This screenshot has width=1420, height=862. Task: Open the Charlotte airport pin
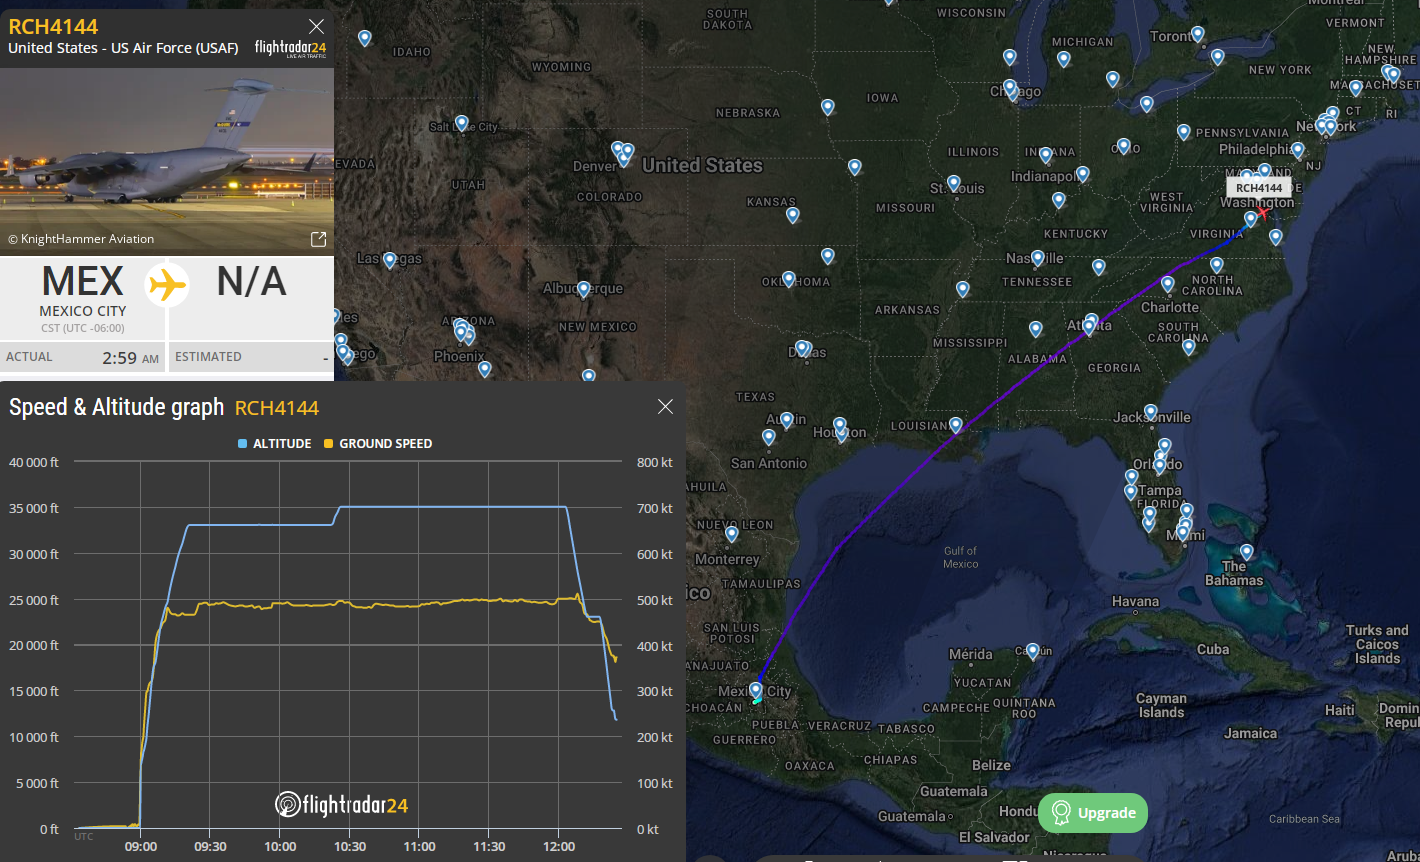tap(1167, 284)
